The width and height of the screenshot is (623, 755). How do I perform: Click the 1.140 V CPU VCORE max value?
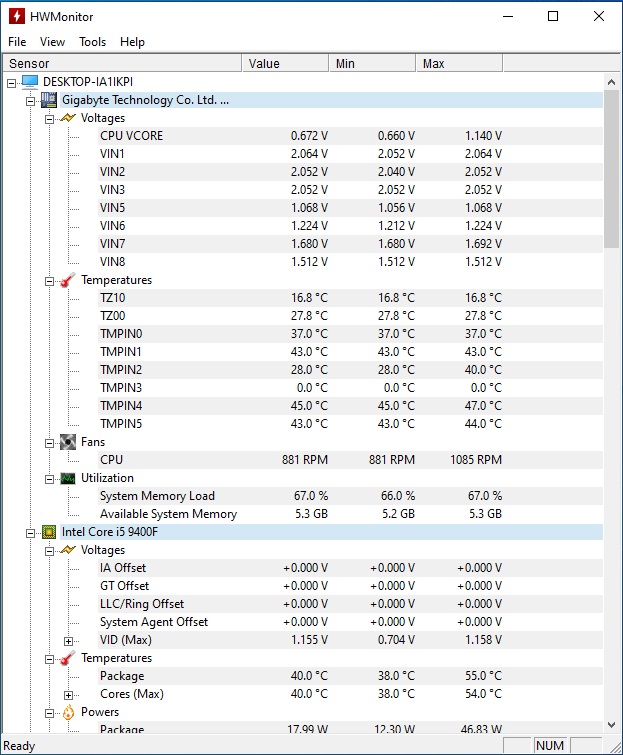pos(483,136)
